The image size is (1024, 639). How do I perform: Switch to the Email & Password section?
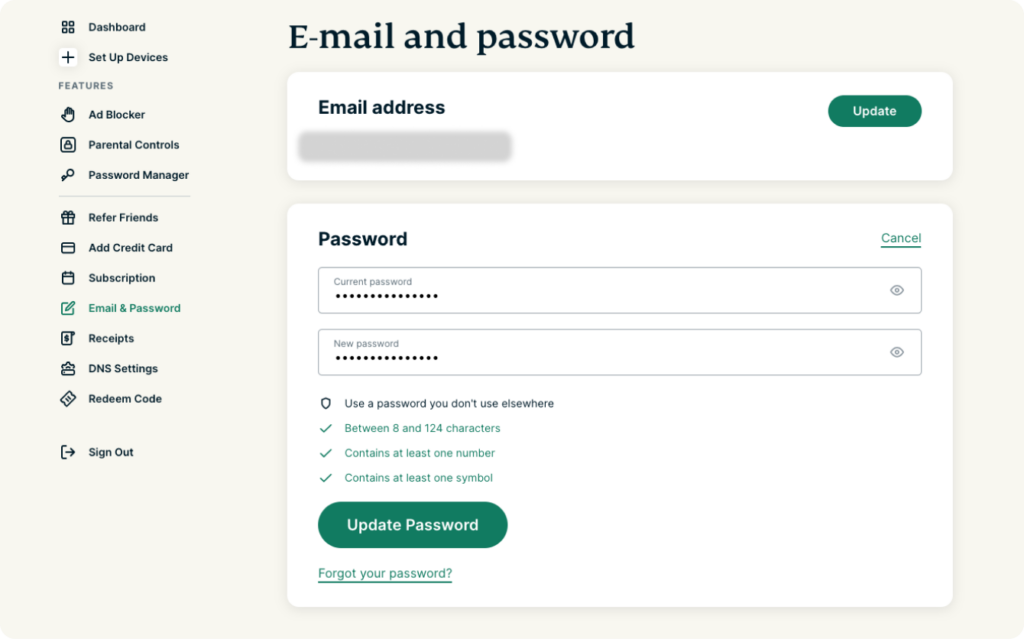[66, 307]
